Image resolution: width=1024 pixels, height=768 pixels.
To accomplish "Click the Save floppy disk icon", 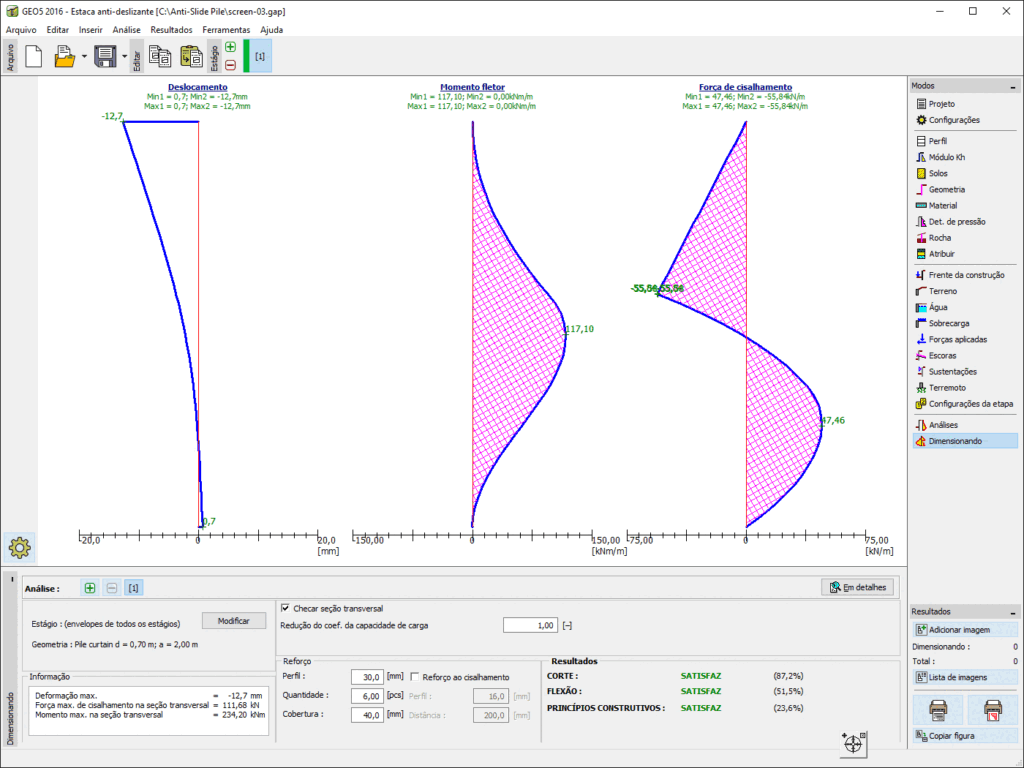I will (x=105, y=56).
